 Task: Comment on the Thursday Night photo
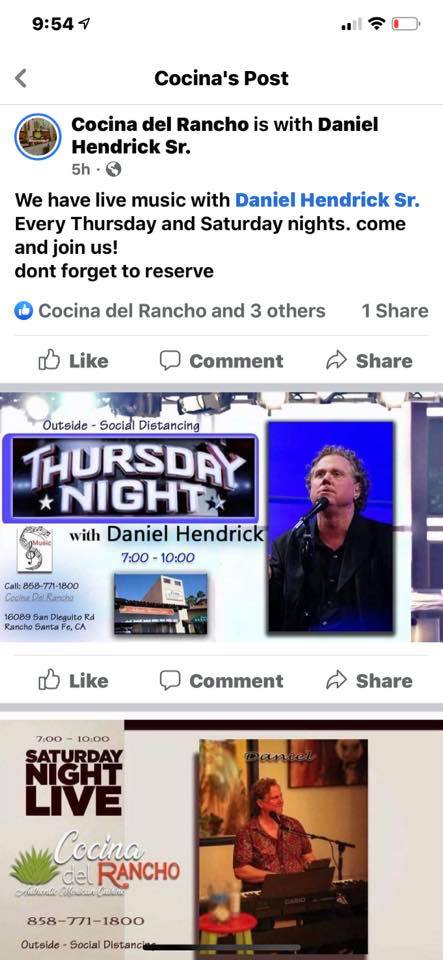coord(222,680)
